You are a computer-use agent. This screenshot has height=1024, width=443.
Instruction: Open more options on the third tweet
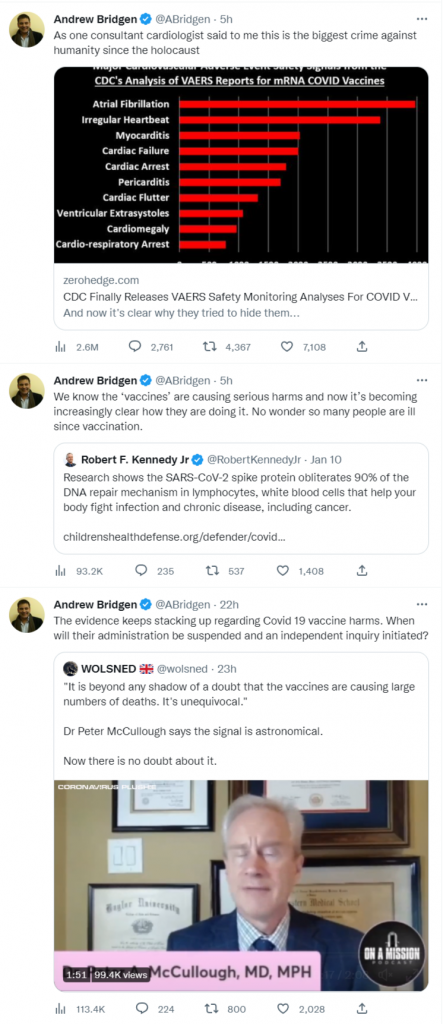422,604
